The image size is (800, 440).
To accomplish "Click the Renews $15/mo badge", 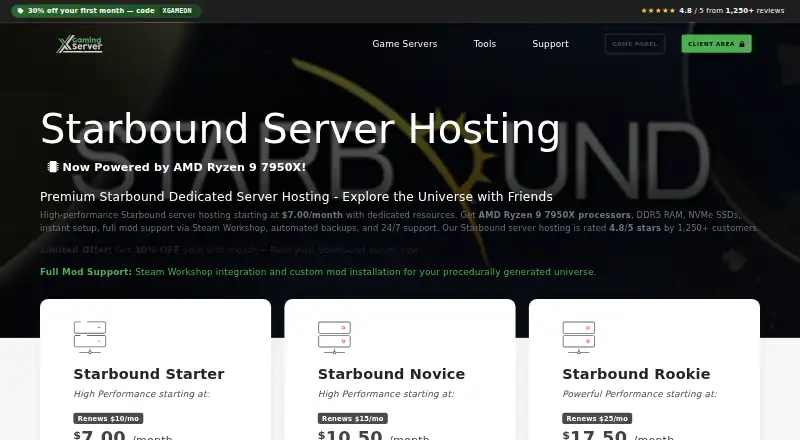I will coord(353,419).
